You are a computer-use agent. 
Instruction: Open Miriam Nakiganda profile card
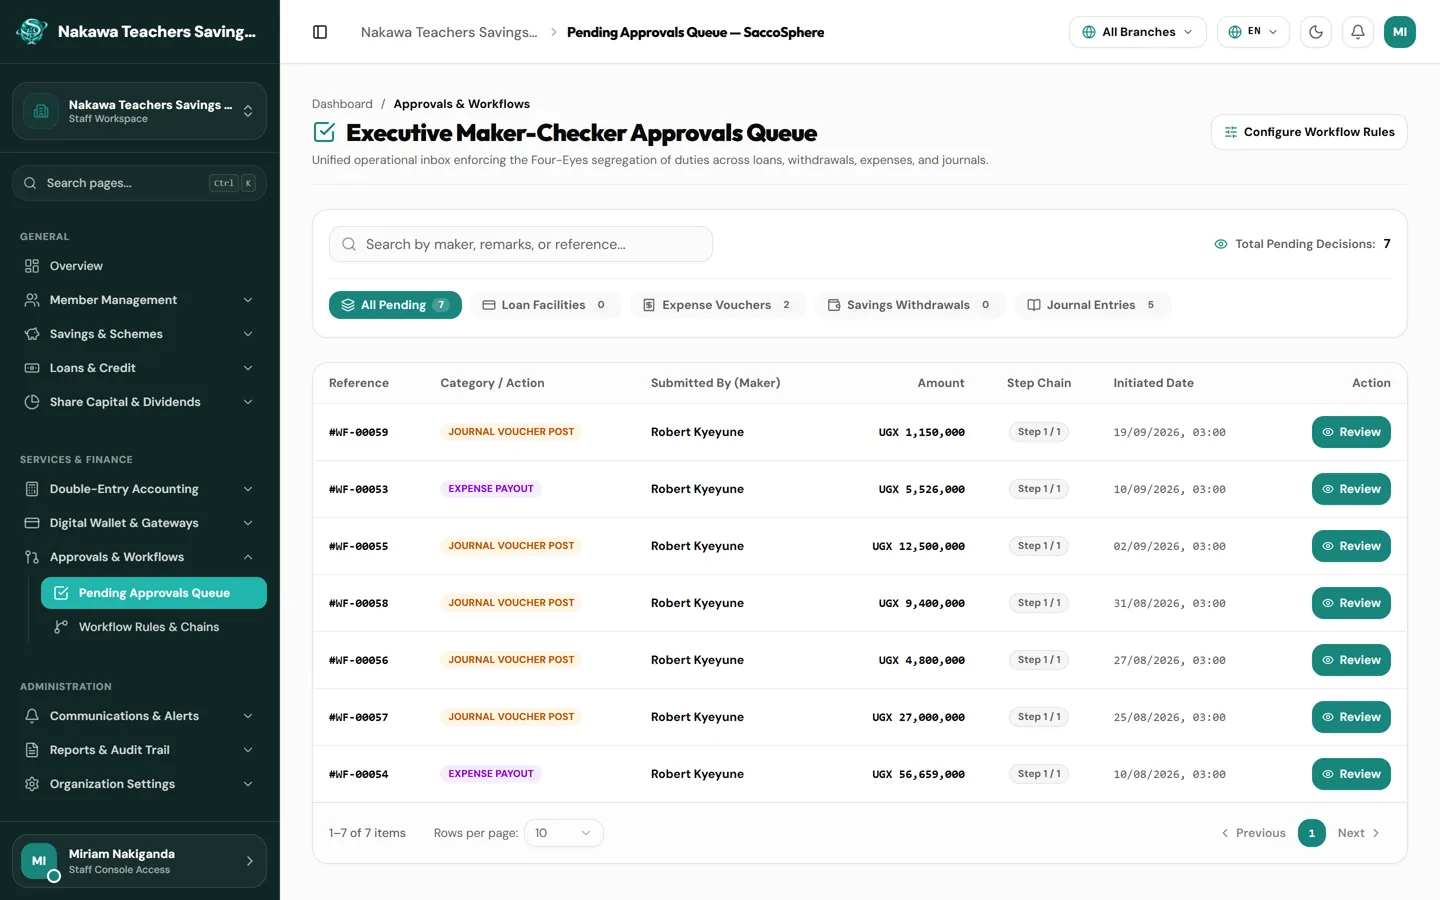point(140,861)
